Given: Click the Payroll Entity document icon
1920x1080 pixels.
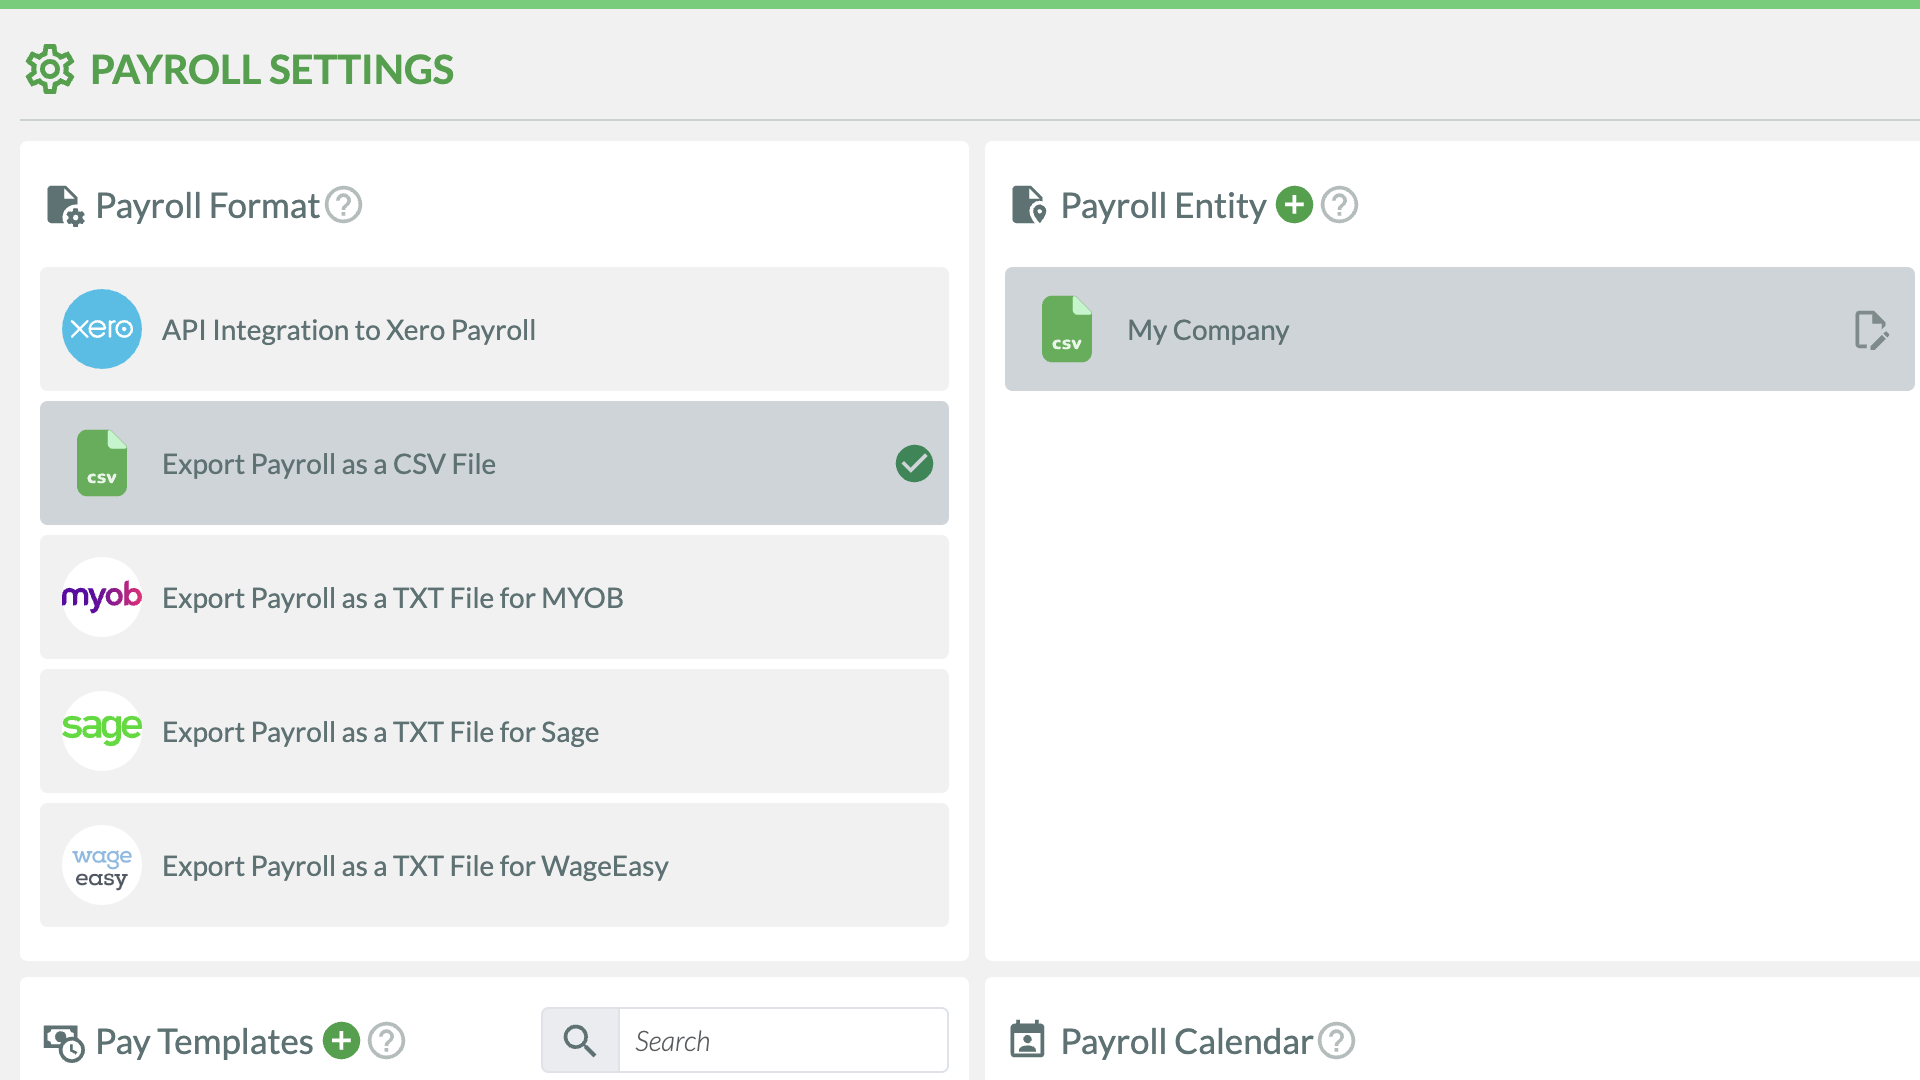Looking at the screenshot, I should 1029,204.
